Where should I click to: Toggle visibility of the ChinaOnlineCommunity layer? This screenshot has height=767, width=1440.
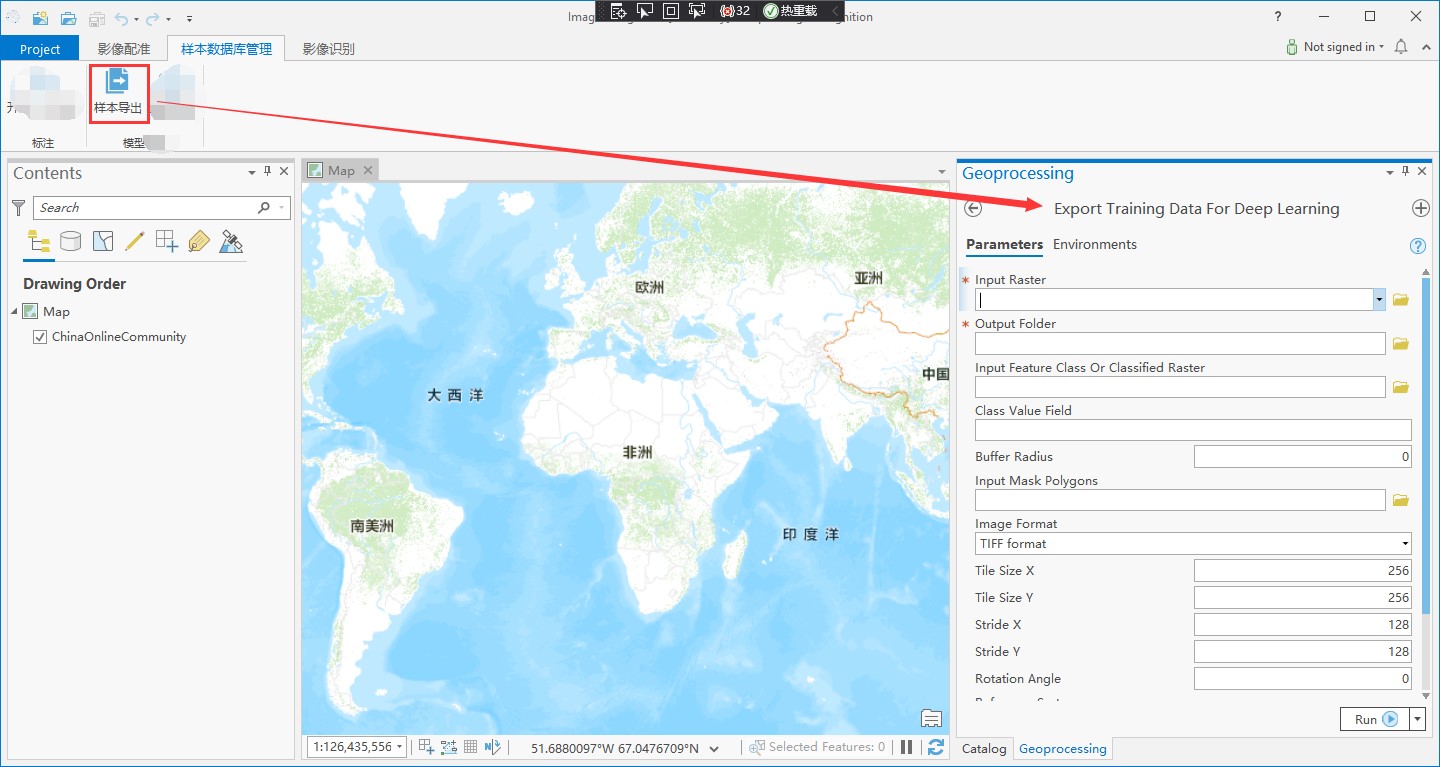tap(41, 337)
